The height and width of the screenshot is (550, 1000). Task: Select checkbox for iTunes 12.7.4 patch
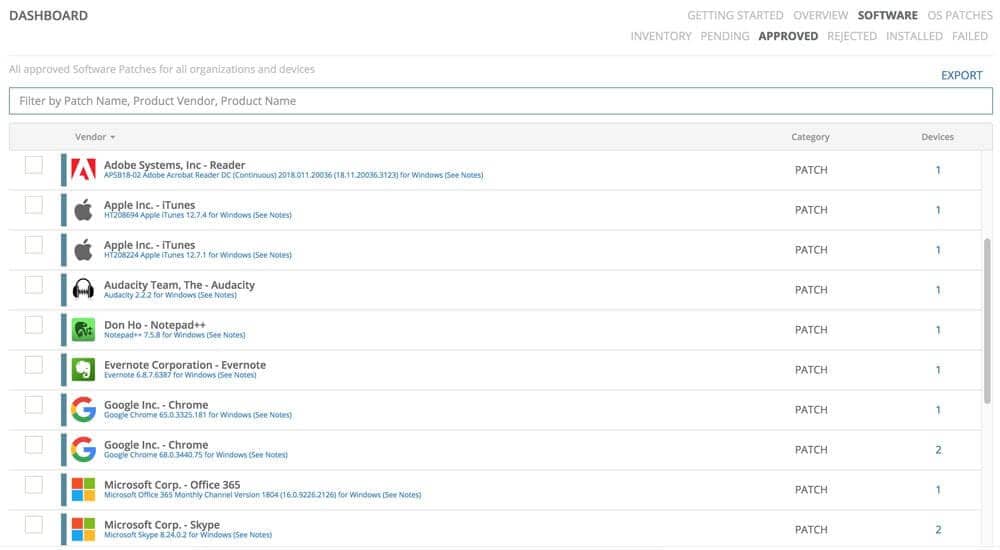(x=34, y=205)
